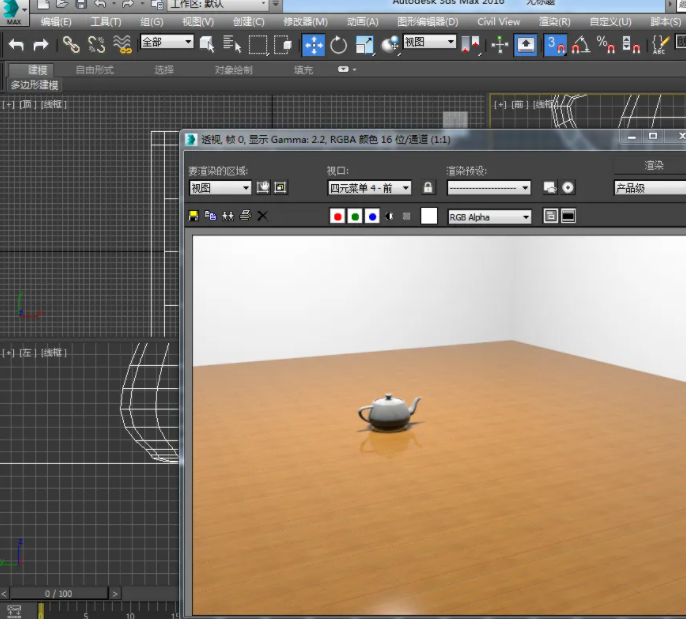Screen dimensions: 686x619
Task: Click the Bind to Space Warp icon
Action: click(122, 44)
